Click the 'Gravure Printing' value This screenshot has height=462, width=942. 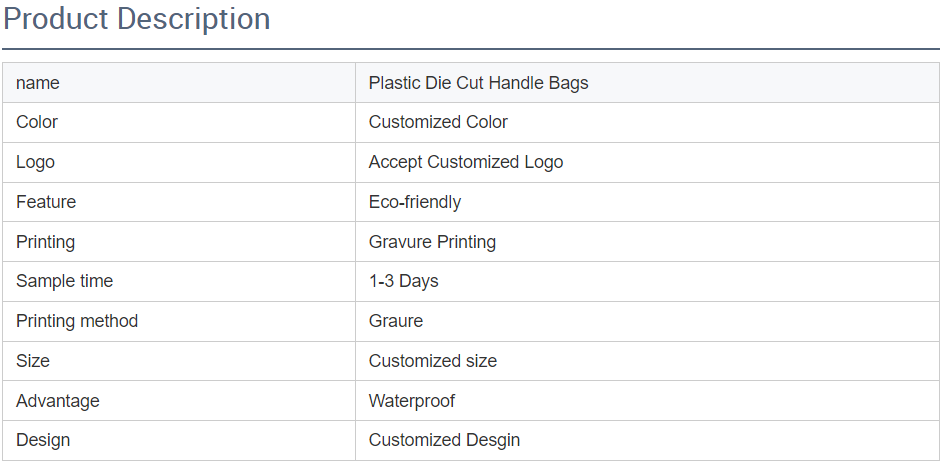[432, 242]
